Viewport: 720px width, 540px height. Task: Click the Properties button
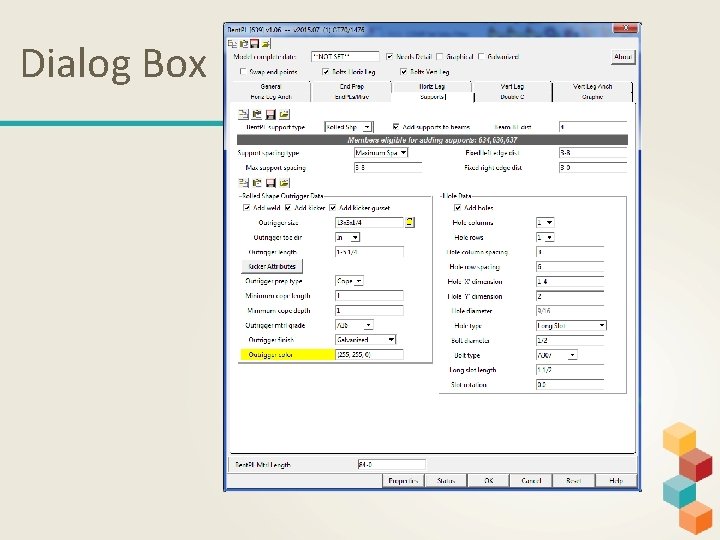click(403, 481)
